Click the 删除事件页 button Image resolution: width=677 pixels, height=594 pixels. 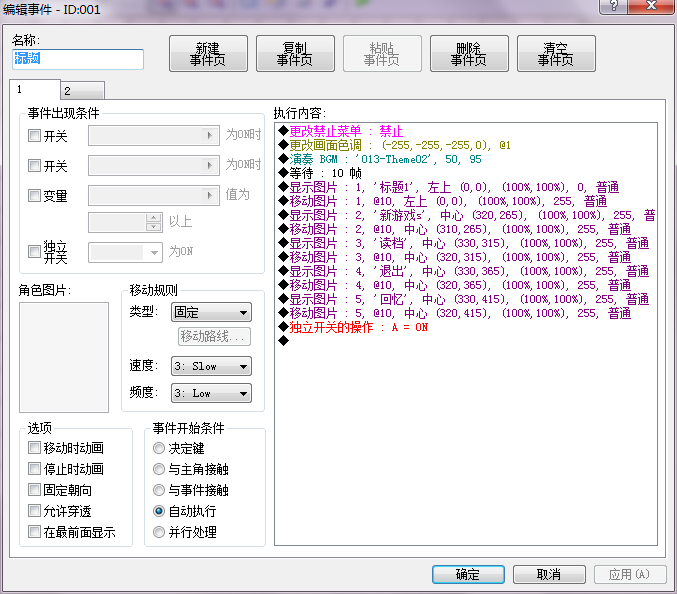(469, 54)
